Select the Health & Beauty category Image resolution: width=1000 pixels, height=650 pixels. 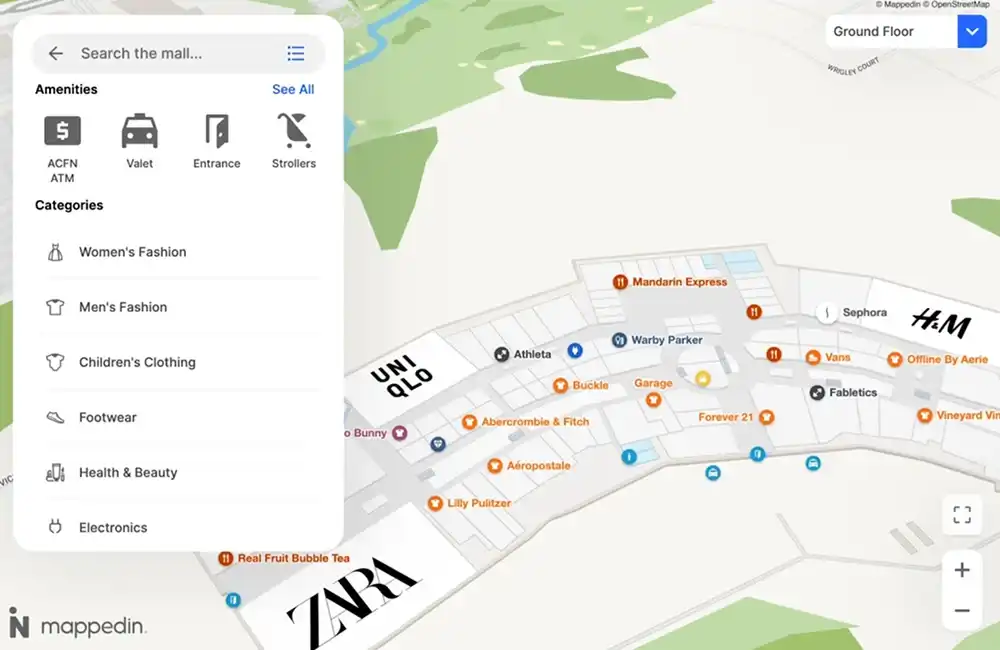pyautogui.click(x=128, y=472)
